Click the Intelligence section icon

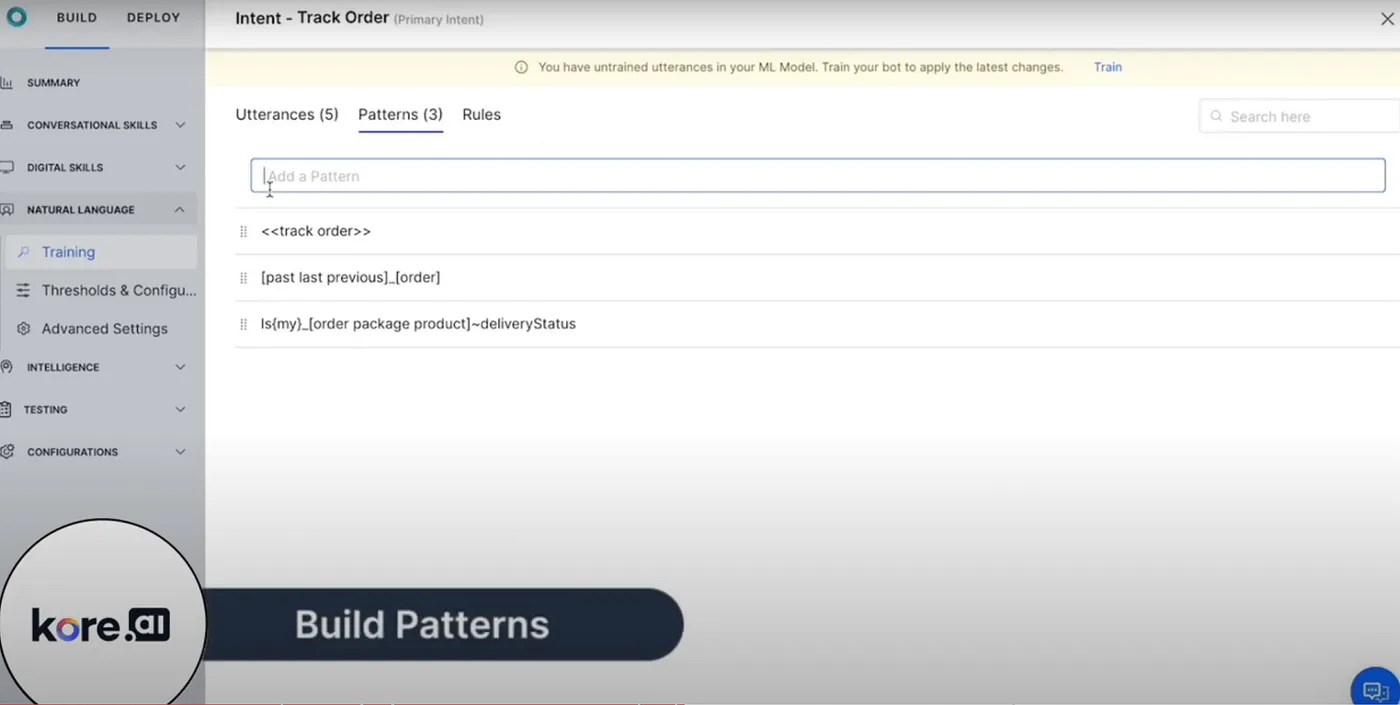pos(6,367)
